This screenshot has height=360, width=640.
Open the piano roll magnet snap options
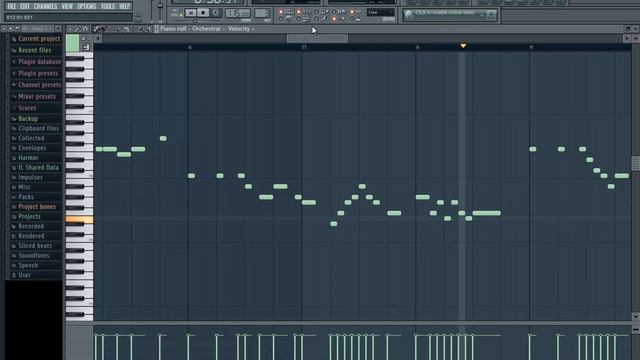[x=85, y=29]
